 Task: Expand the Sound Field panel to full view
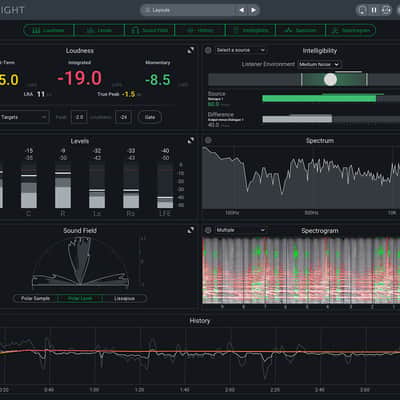(x=190, y=230)
